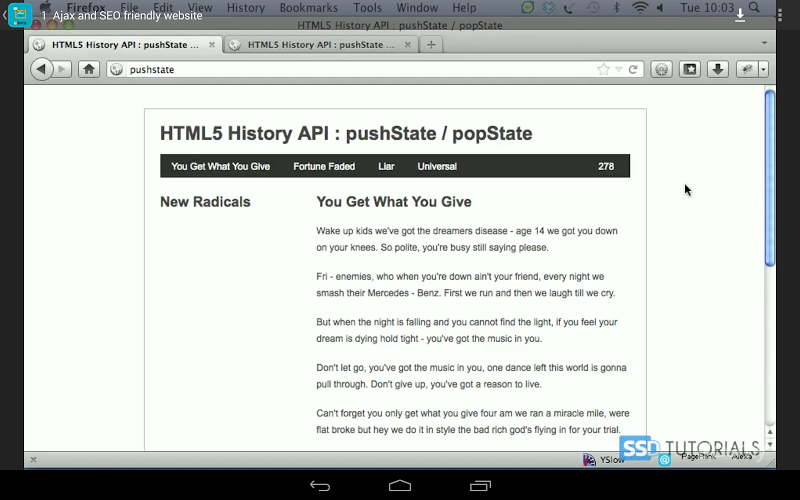Open the Fortune Faded nav link
The height and width of the screenshot is (500, 800).
pyautogui.click(x=324, y=166)
